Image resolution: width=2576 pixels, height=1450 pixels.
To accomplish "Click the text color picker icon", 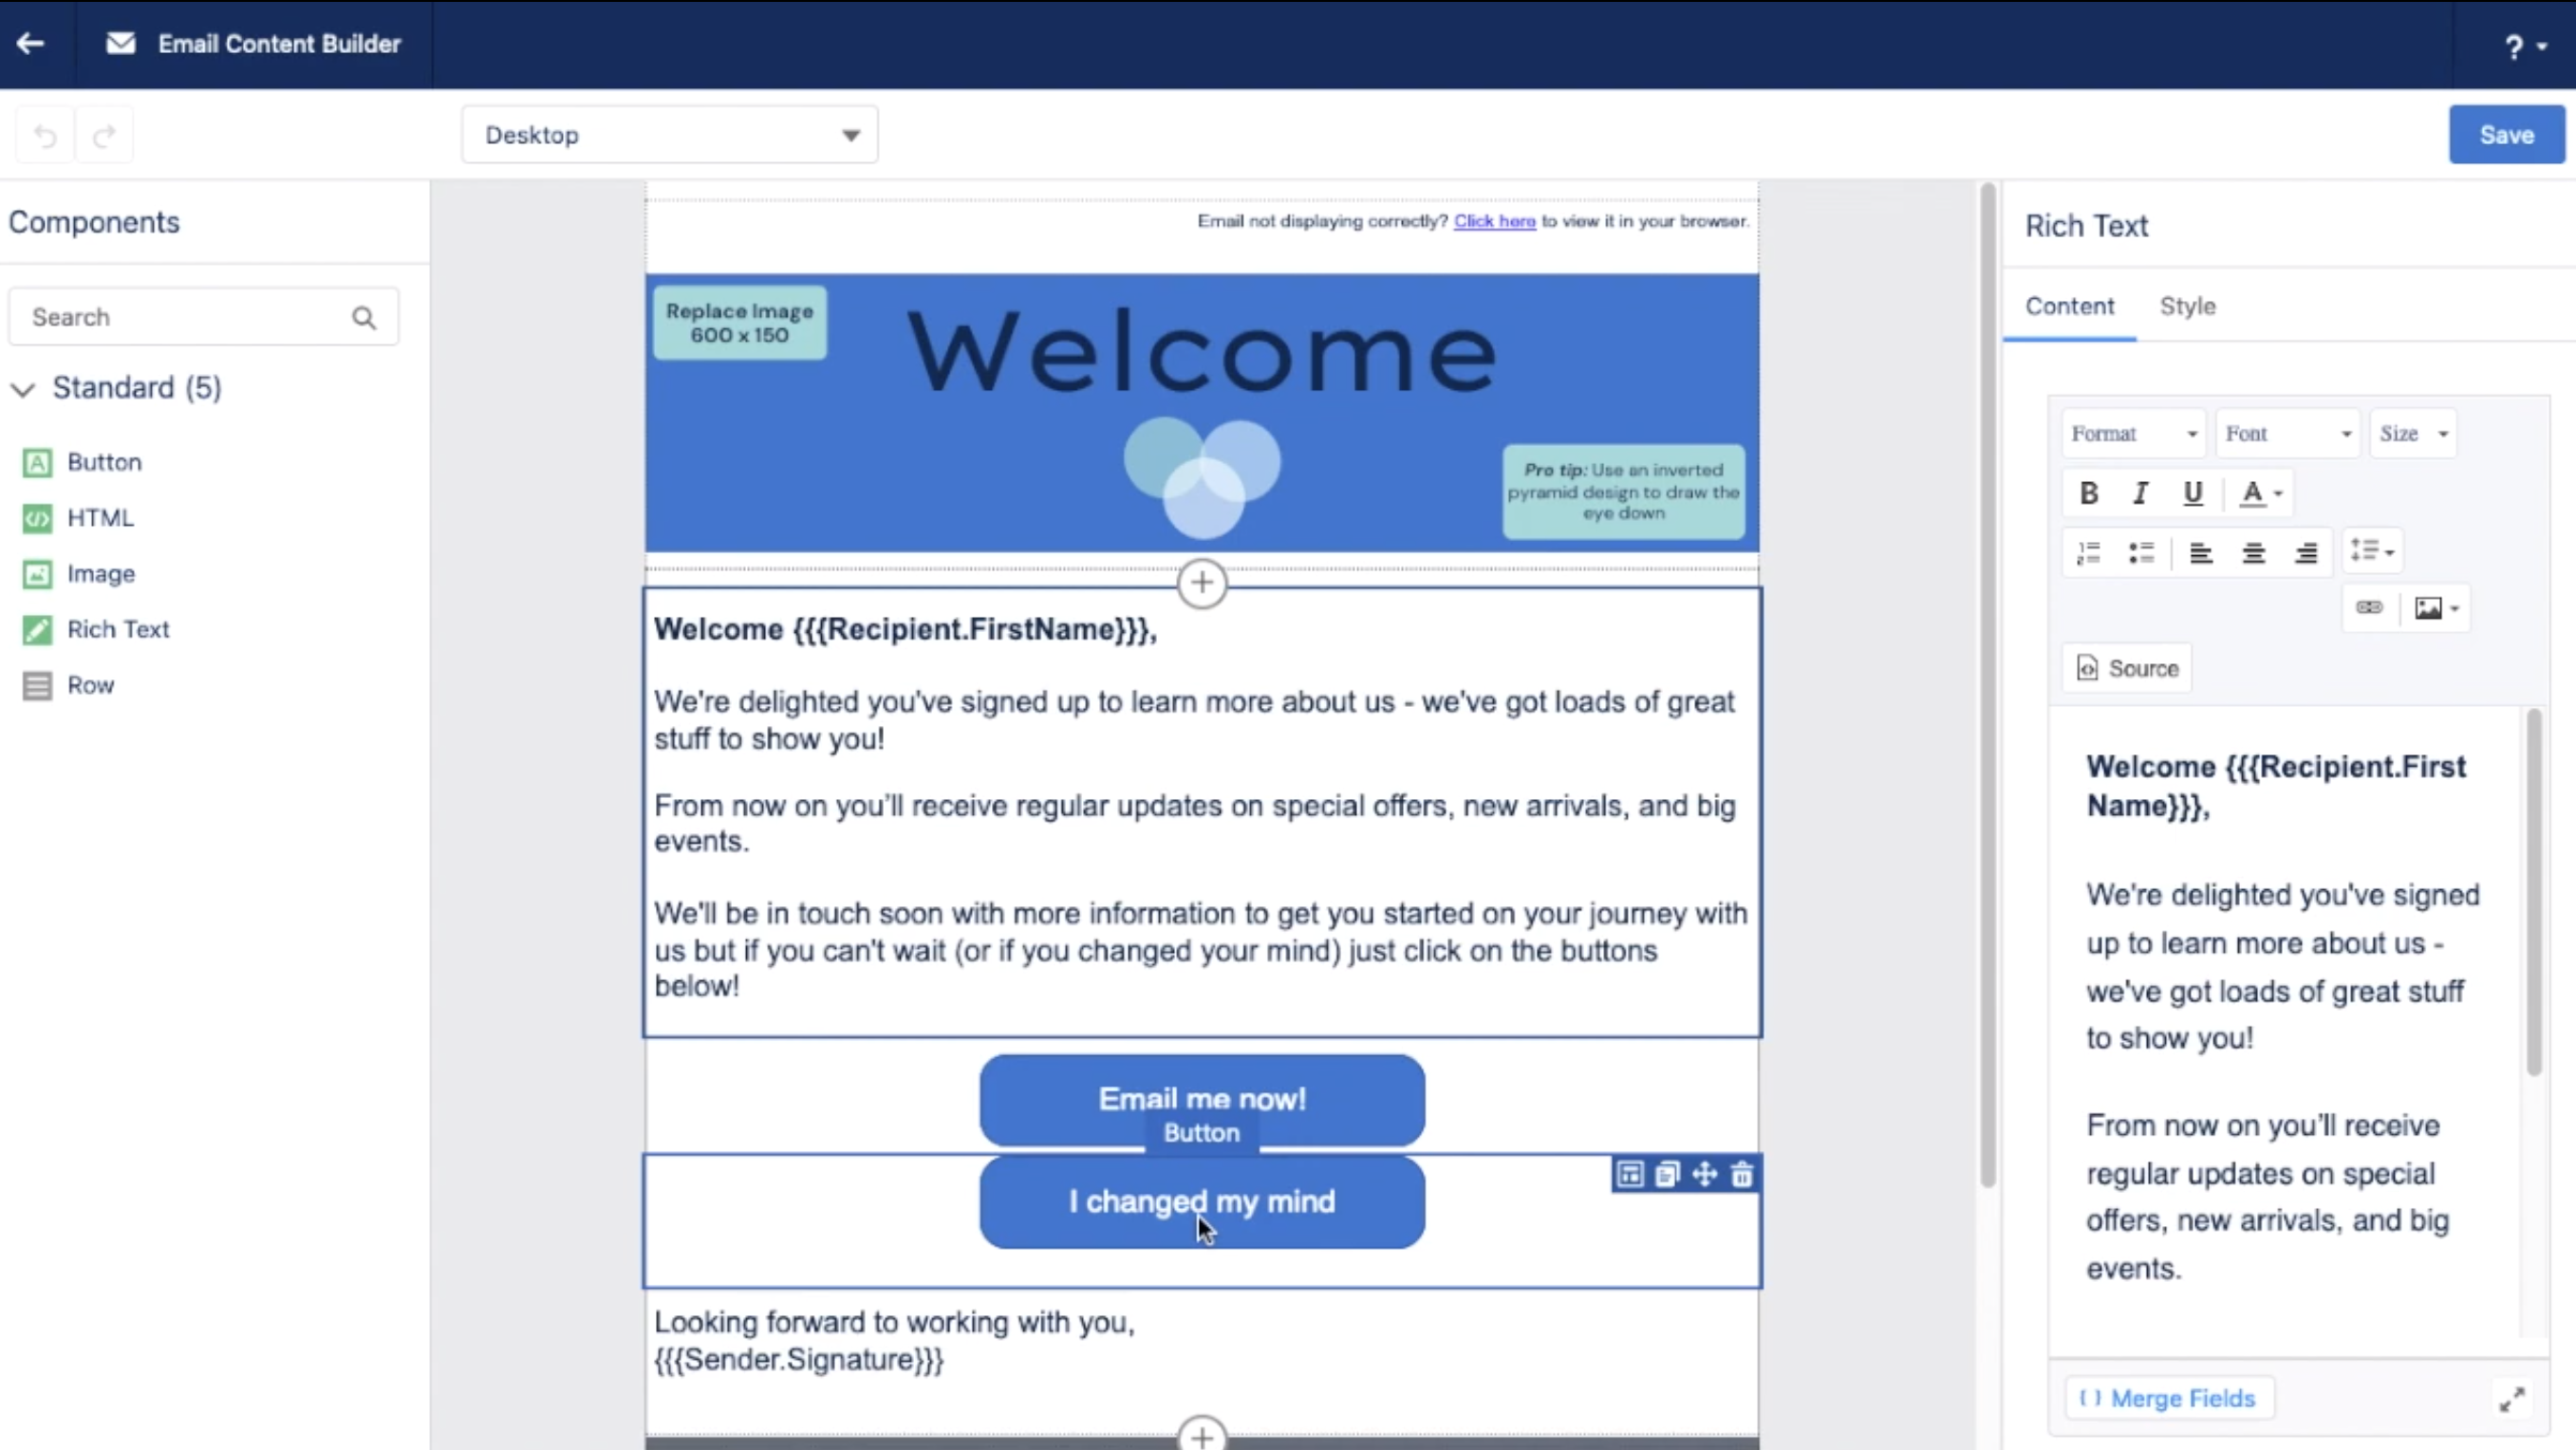I will (x=2261, y=492).
